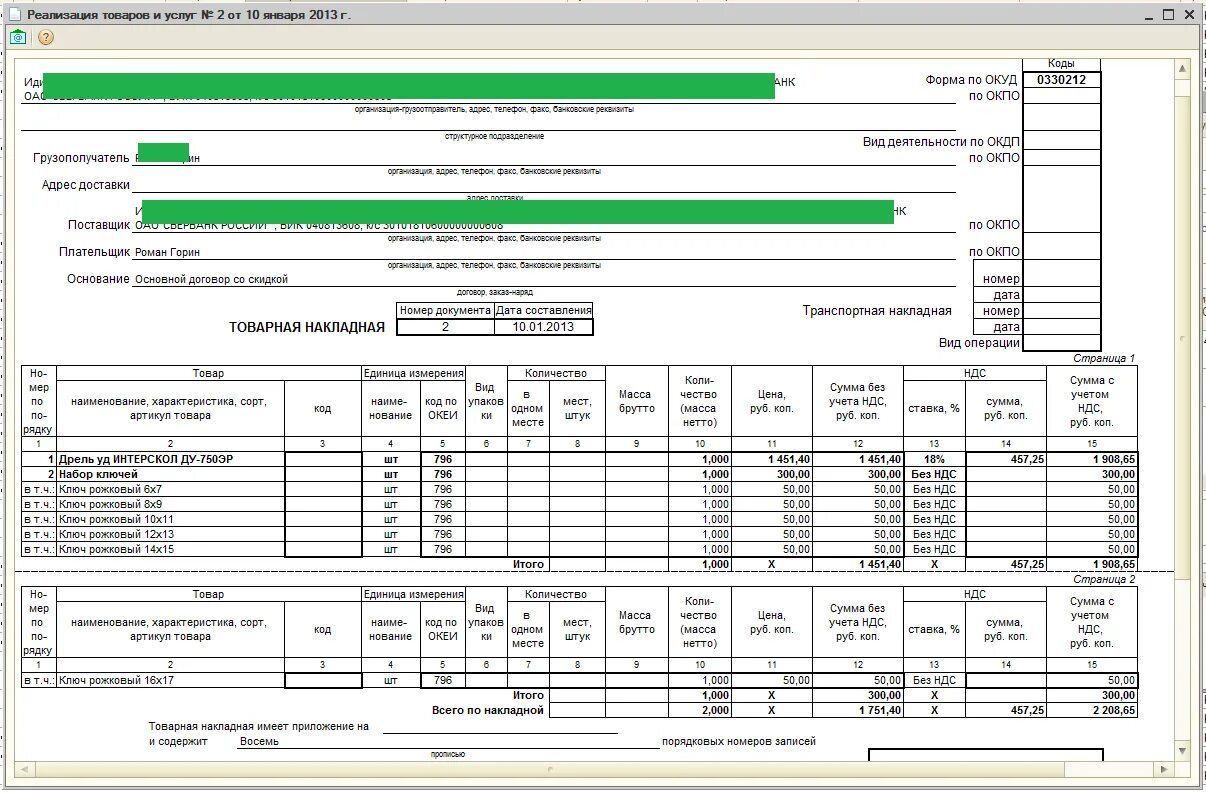Click the порядковых номеров записей text
The height and width of the screenshot is (792, 1206).
coord(739,742)
